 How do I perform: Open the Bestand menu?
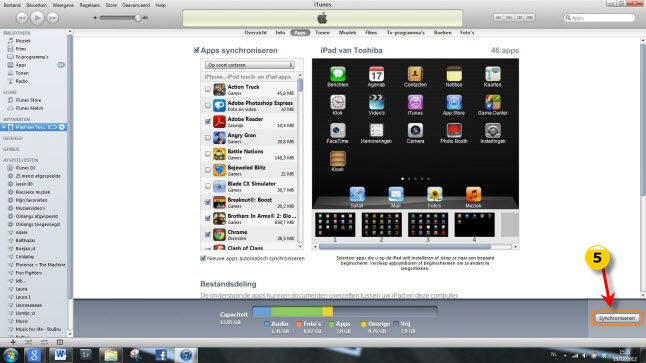point(12,5)
